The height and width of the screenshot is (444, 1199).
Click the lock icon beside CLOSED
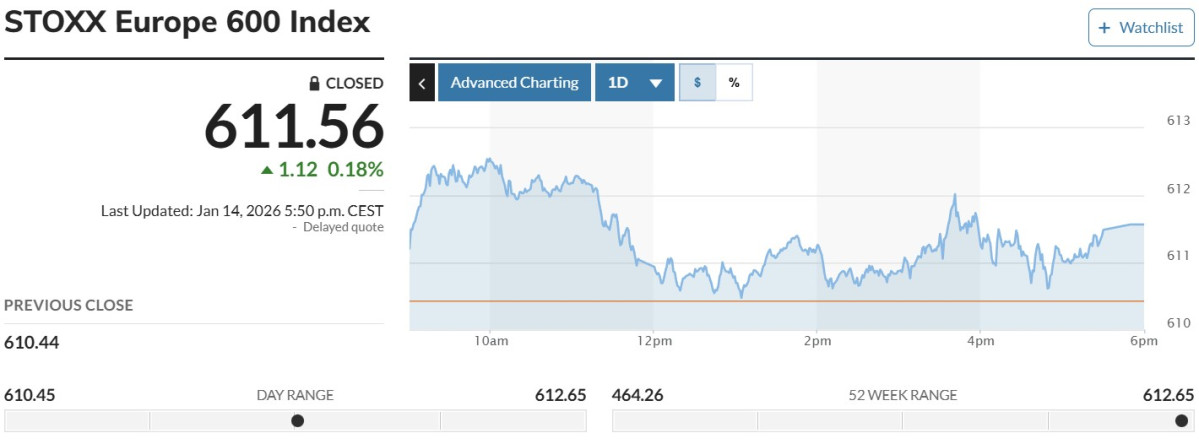[x=314, y=84]
